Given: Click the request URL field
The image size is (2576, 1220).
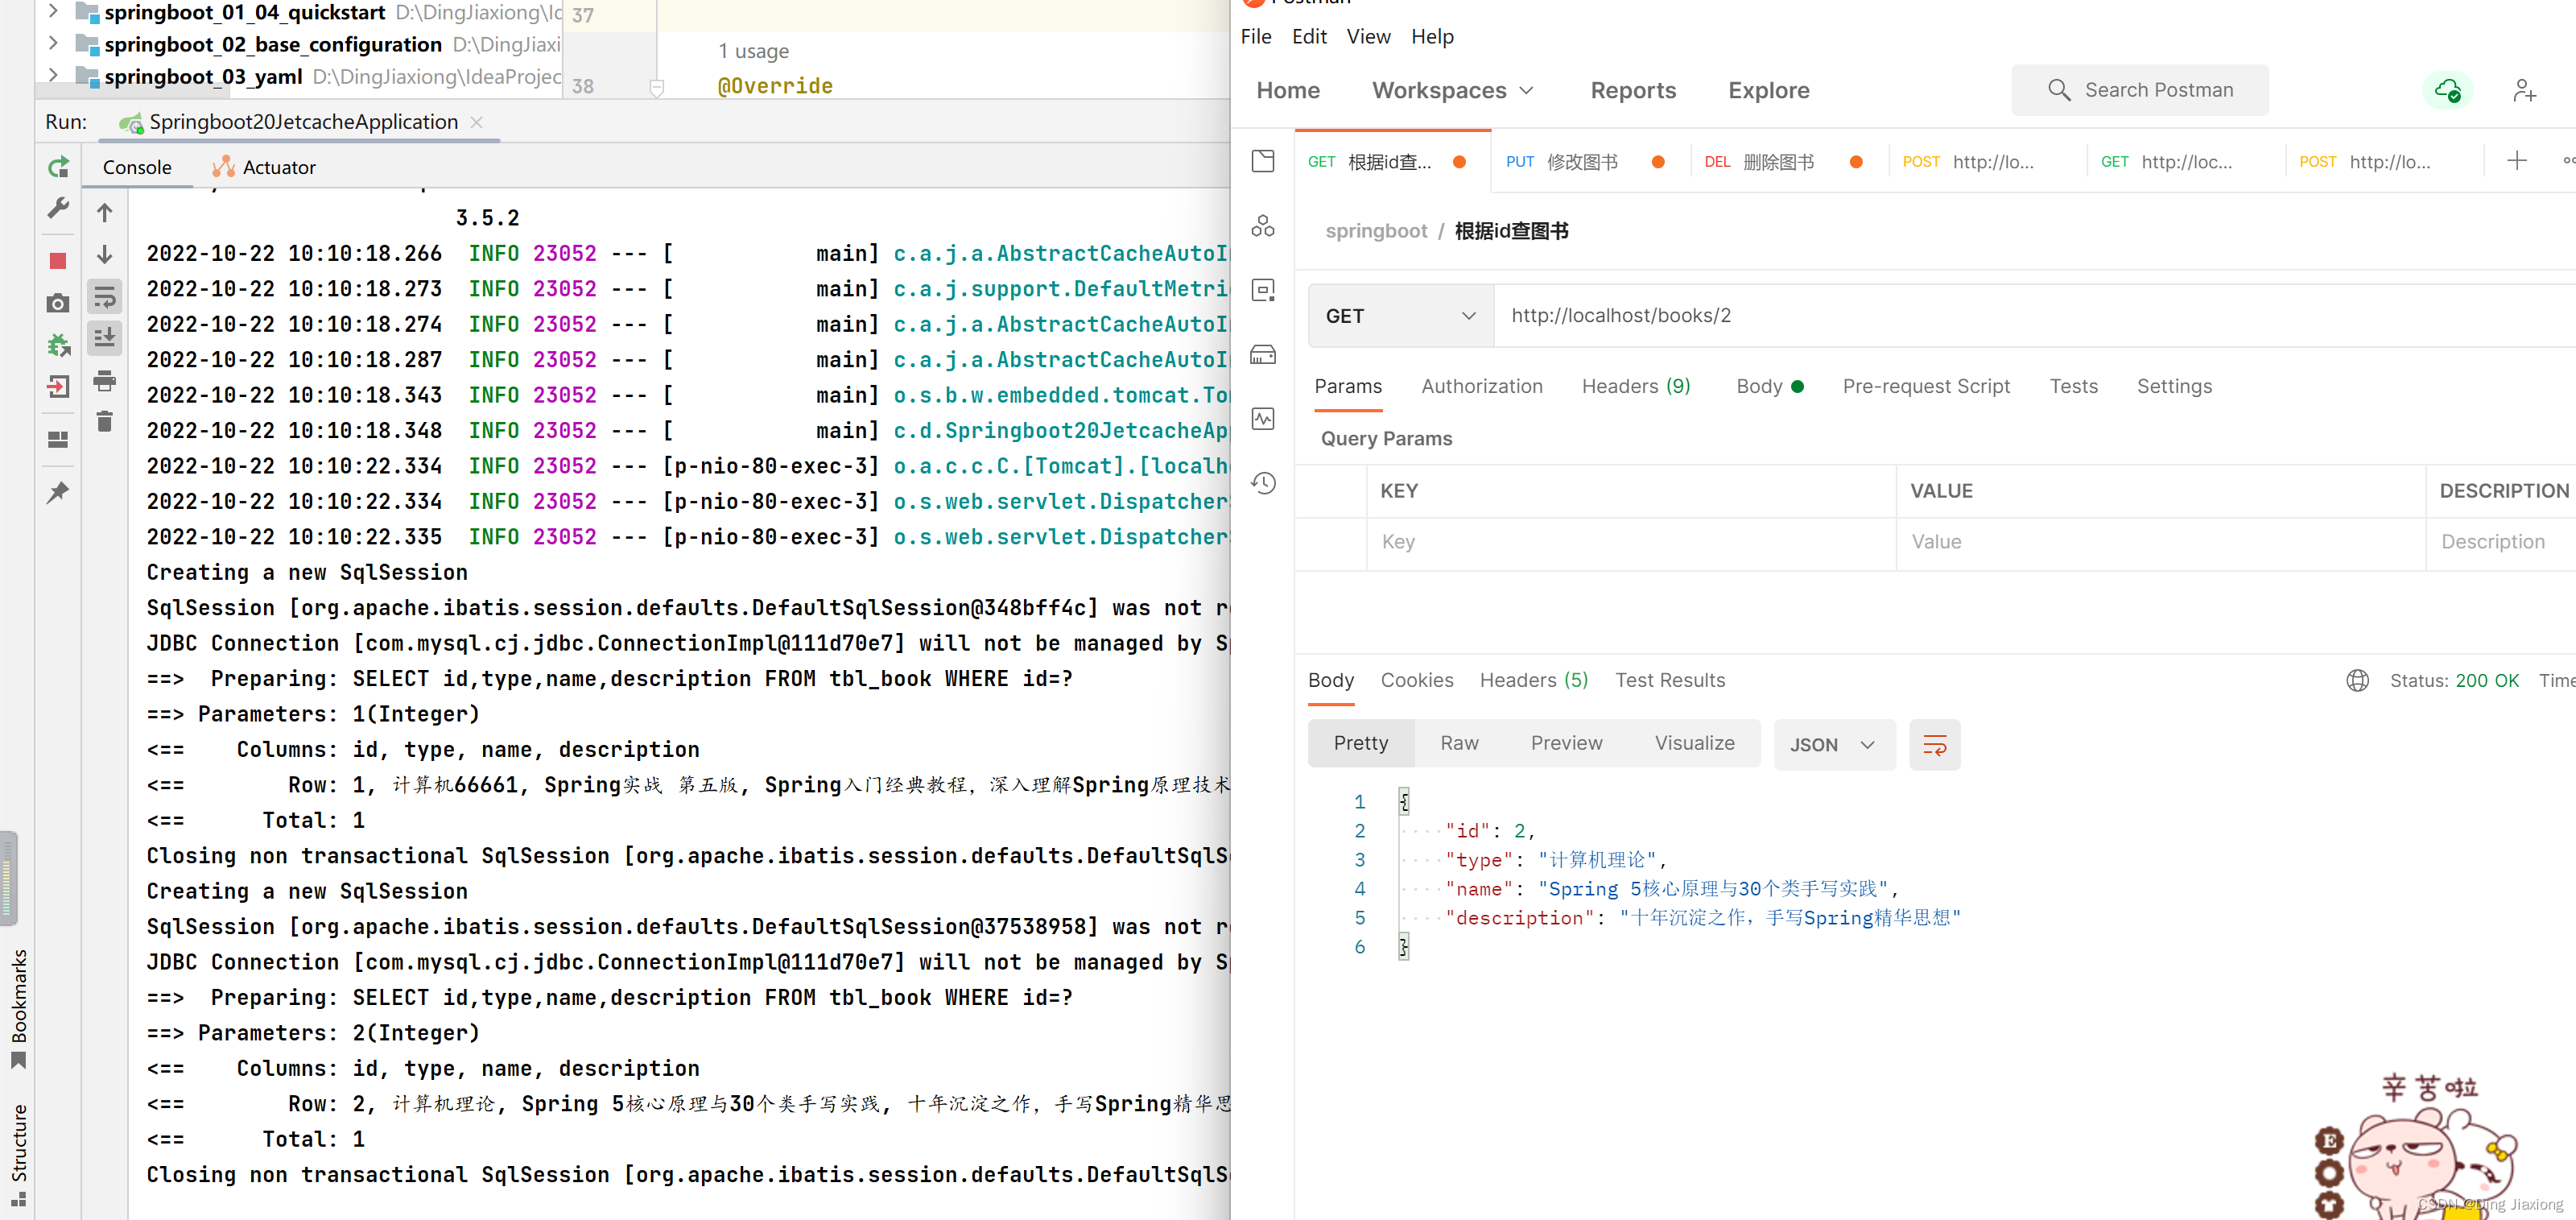Looking at the screenshot, I should pos(2035,316).
